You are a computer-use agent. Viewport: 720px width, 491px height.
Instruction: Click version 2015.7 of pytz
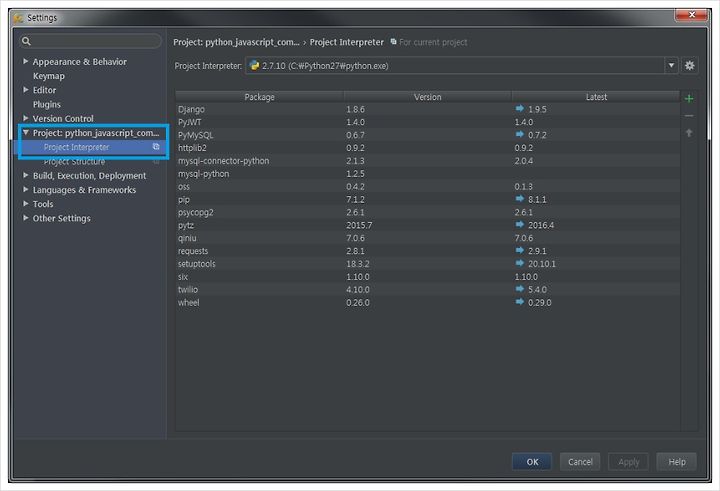click(x=359, y=225)
